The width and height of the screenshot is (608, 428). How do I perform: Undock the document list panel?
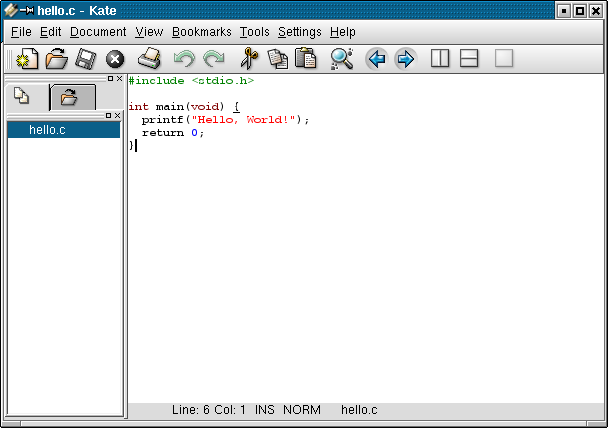tap(109, 116)
